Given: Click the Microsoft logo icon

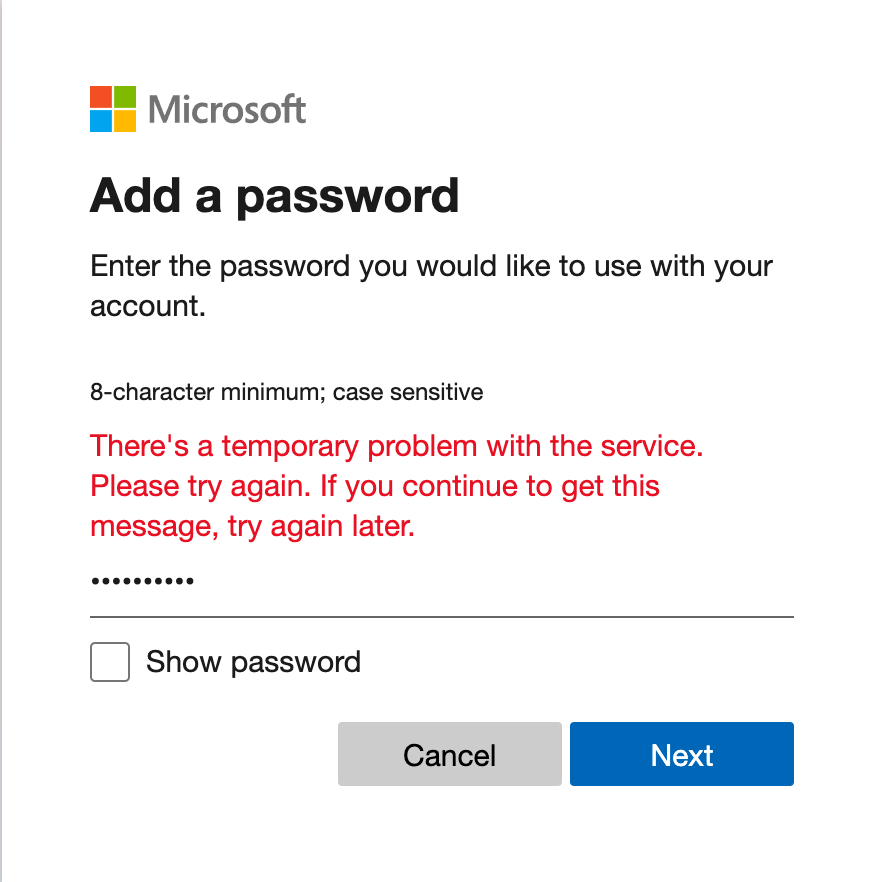Looking at the screenshot, I should [x=112, y=109].
